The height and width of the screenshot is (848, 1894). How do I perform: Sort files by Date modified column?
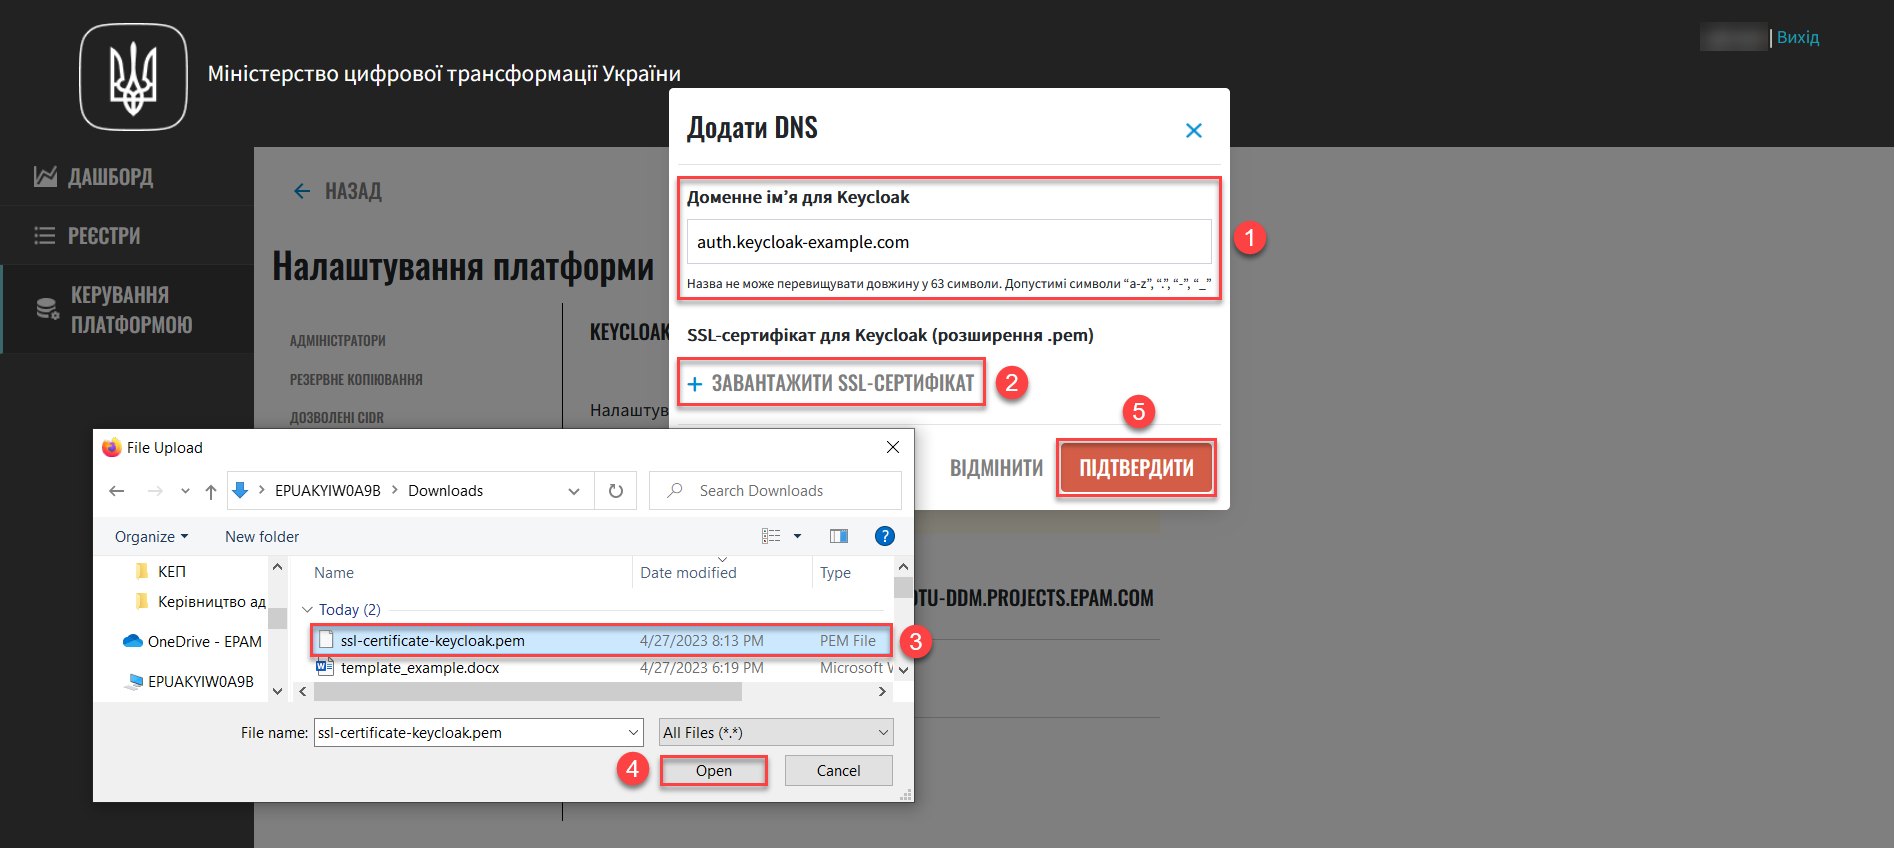pos(688,573)
